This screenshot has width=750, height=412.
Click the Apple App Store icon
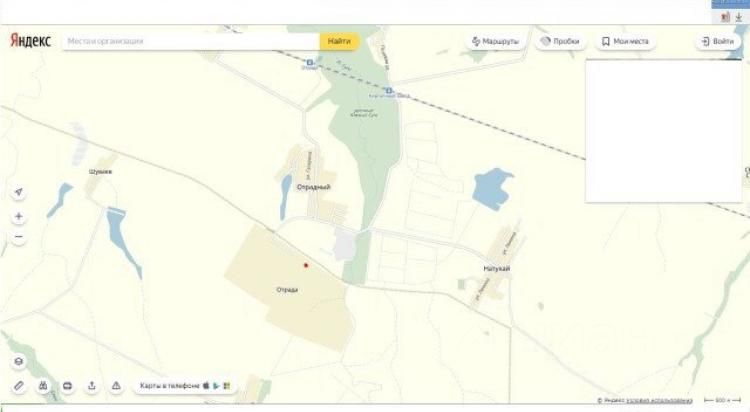206,386
